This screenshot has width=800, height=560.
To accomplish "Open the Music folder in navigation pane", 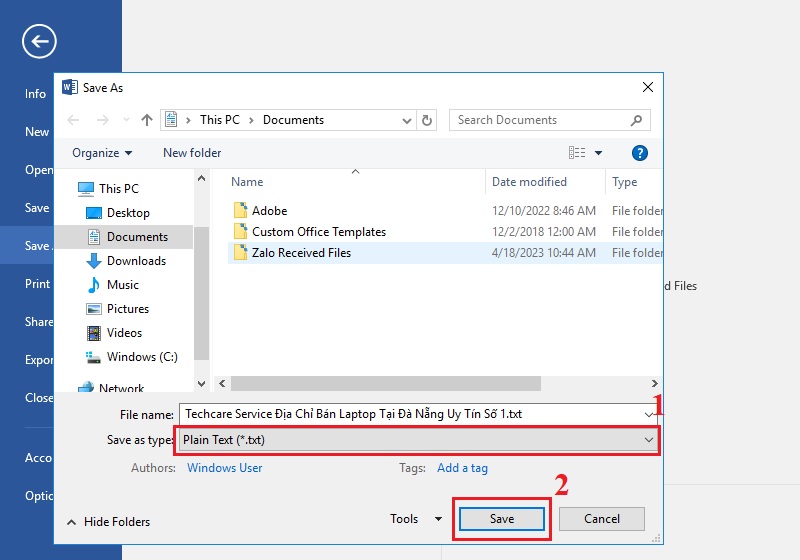I will (123, 285).
